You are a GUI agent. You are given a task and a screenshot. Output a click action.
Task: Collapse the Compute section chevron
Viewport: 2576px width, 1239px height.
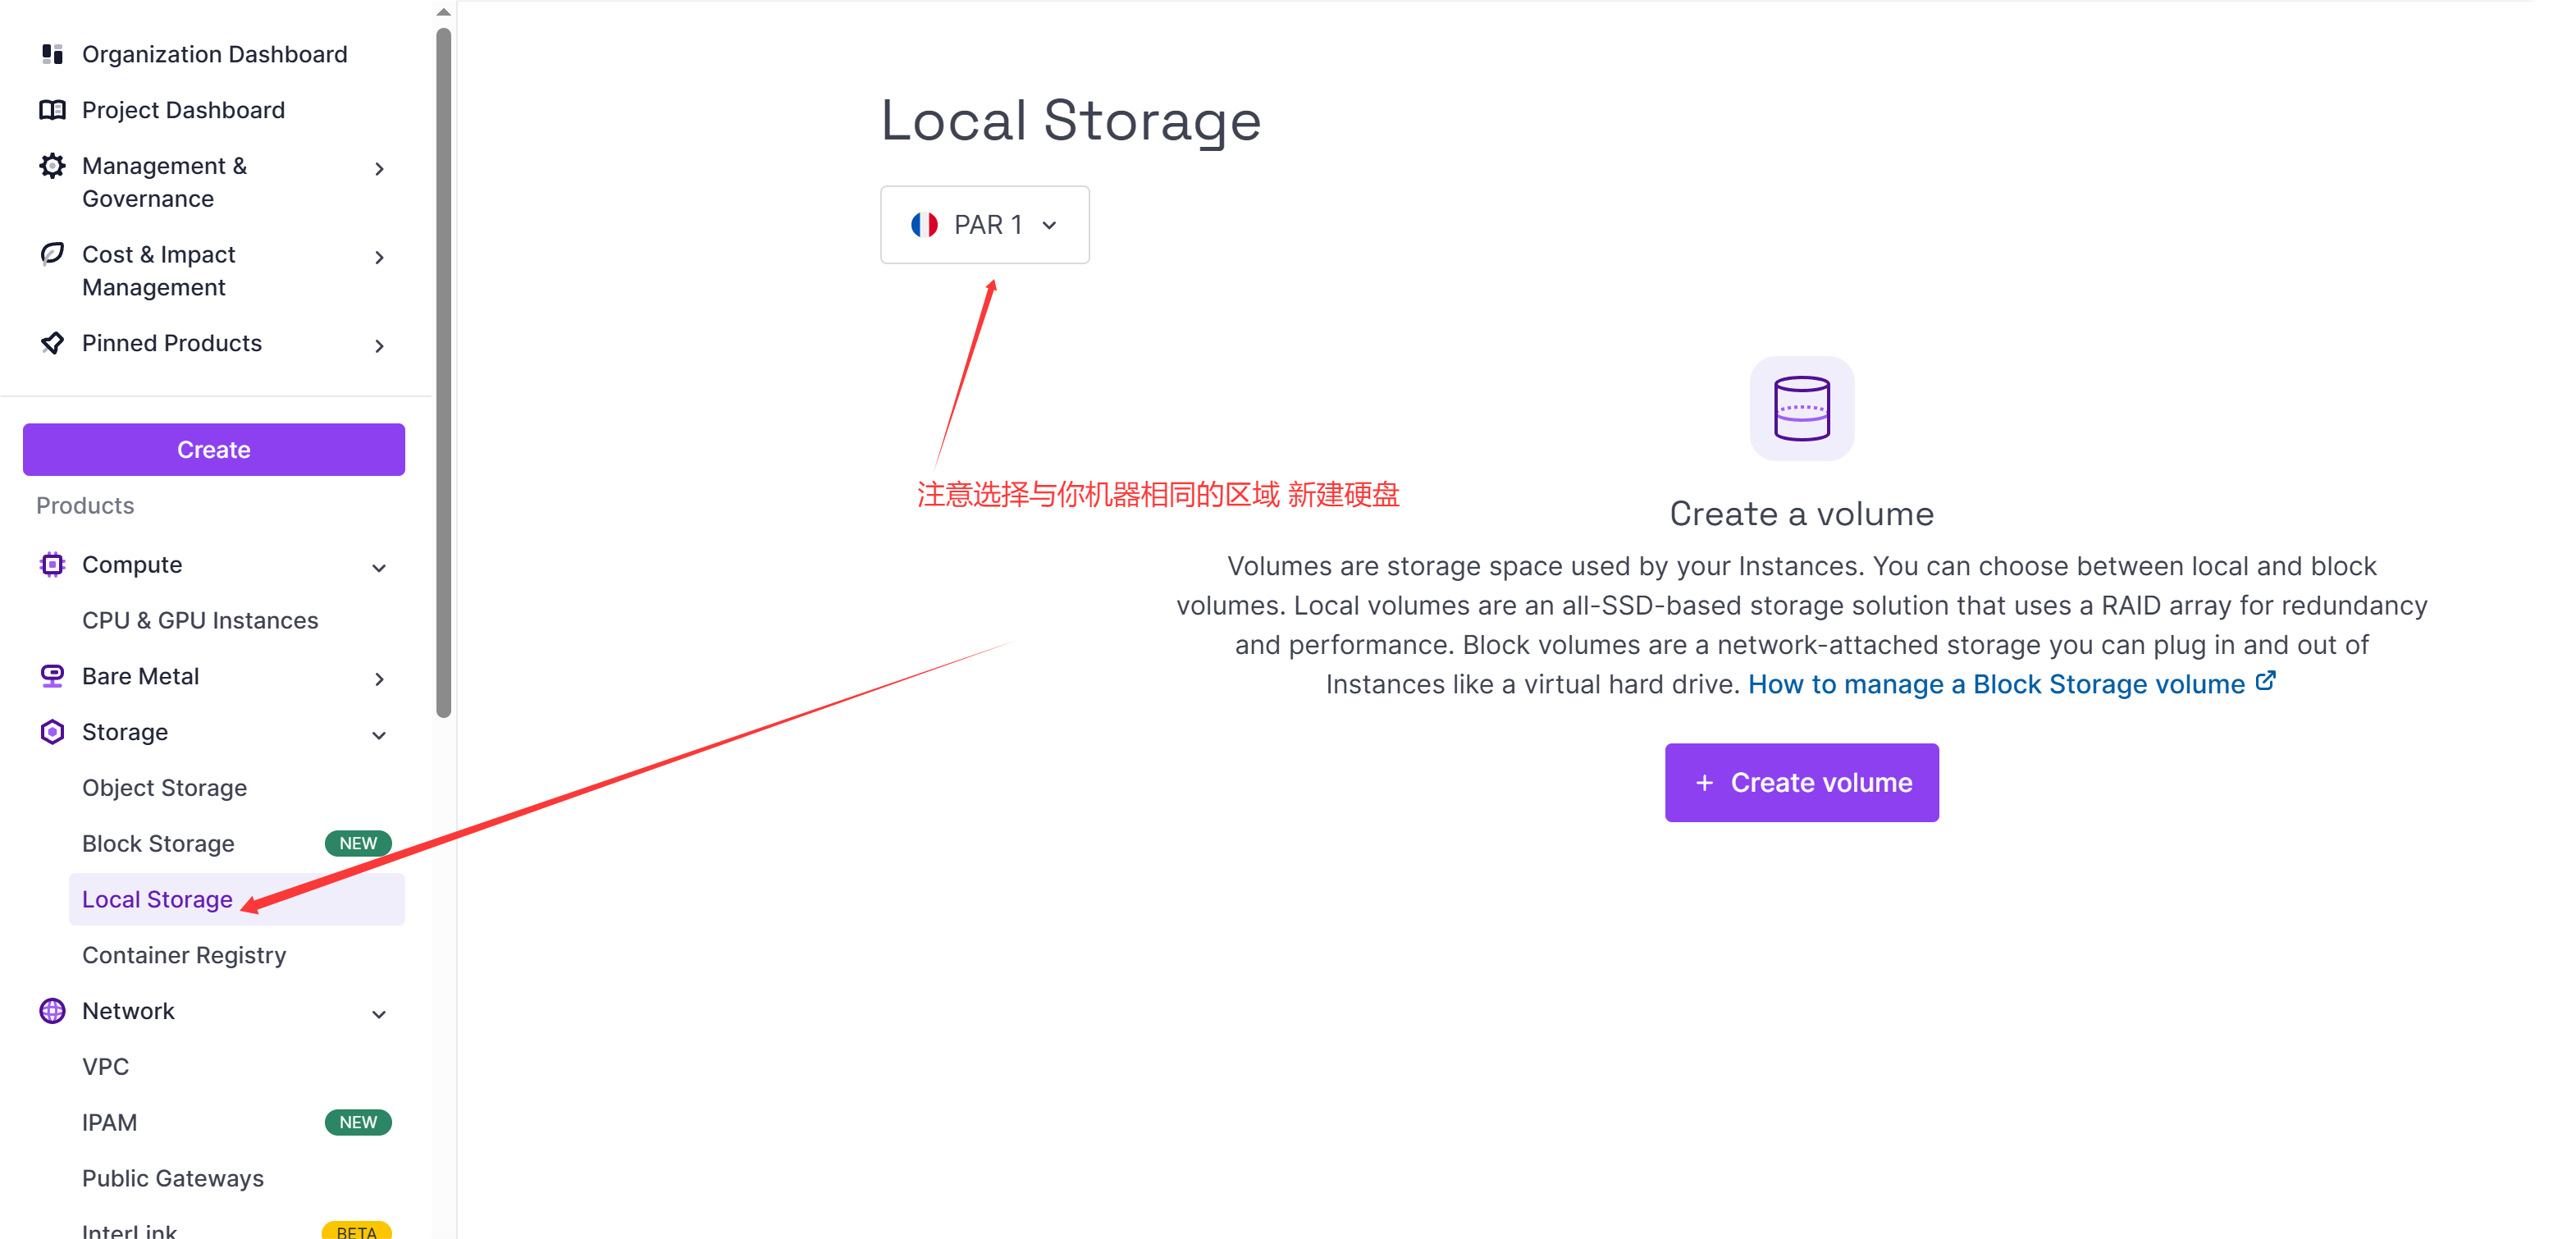coord(379,568)
